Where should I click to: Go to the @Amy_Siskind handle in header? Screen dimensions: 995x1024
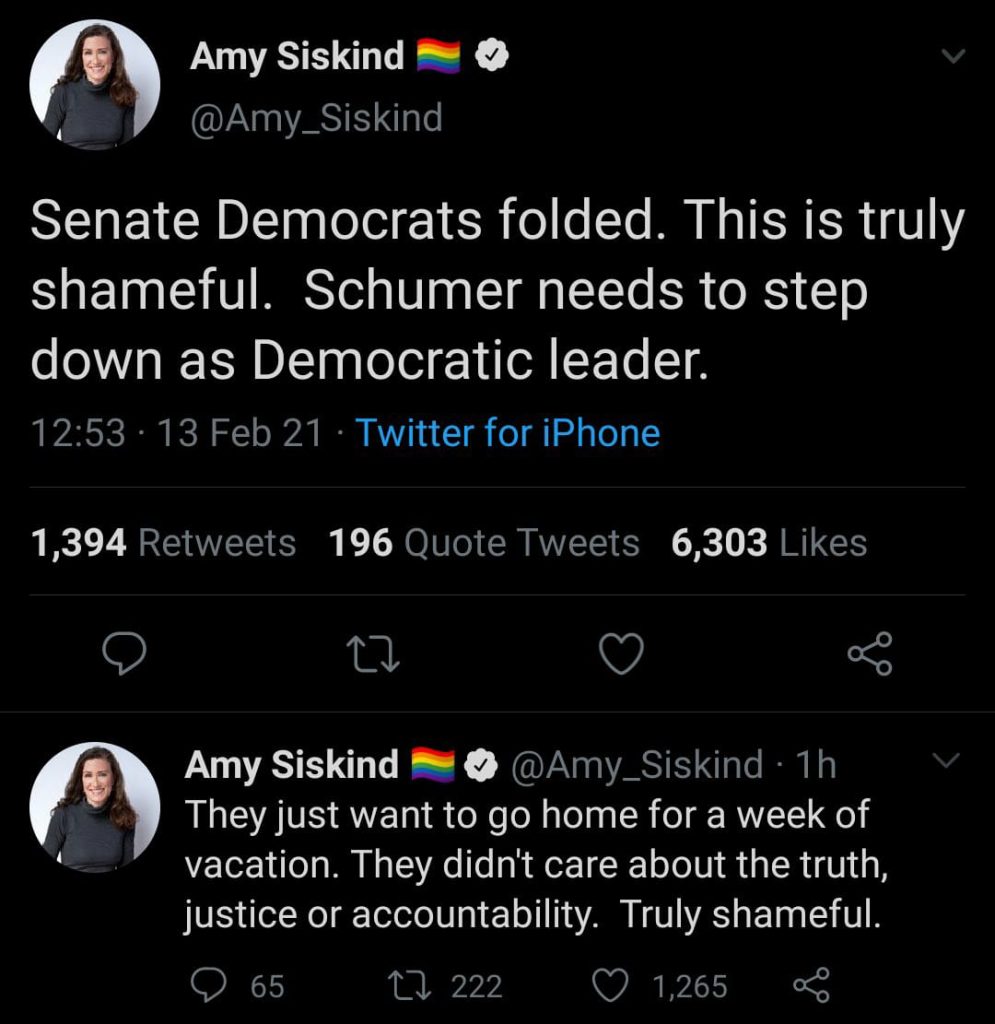(x=315, y=117)
